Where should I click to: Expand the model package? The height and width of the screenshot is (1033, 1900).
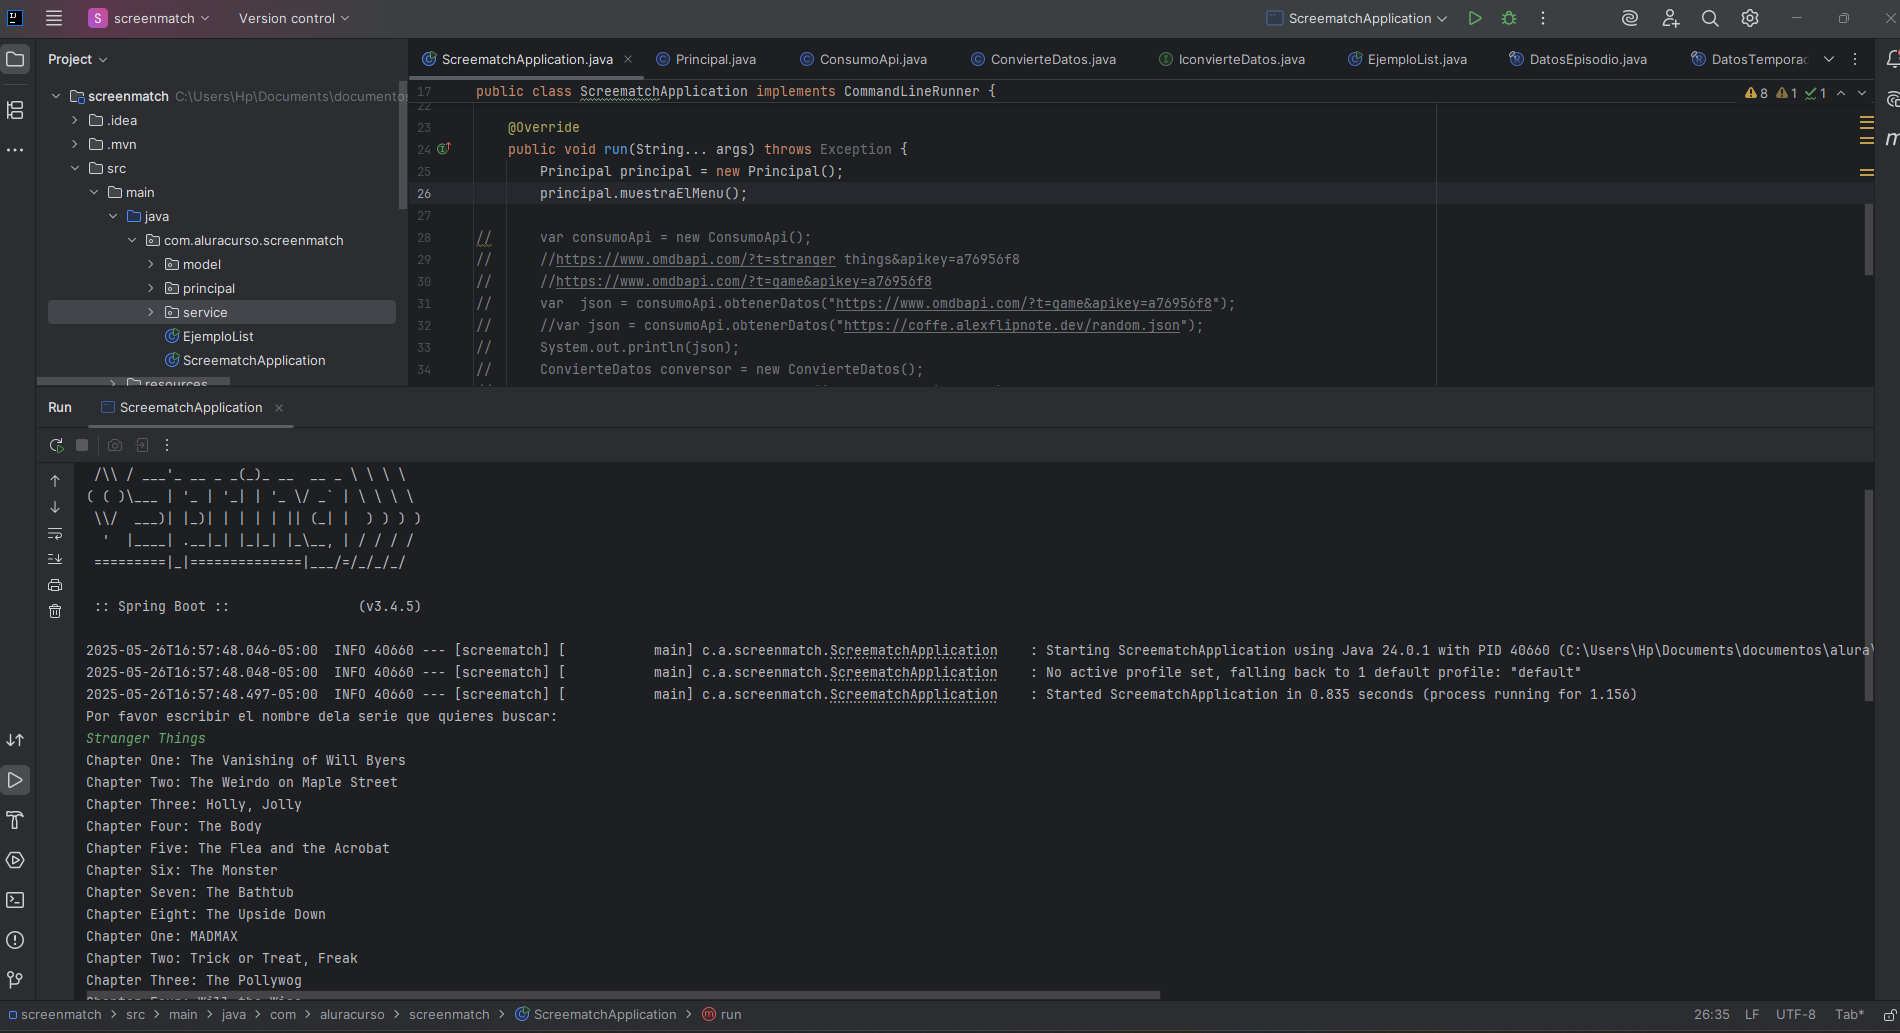(x=151, y=264)
